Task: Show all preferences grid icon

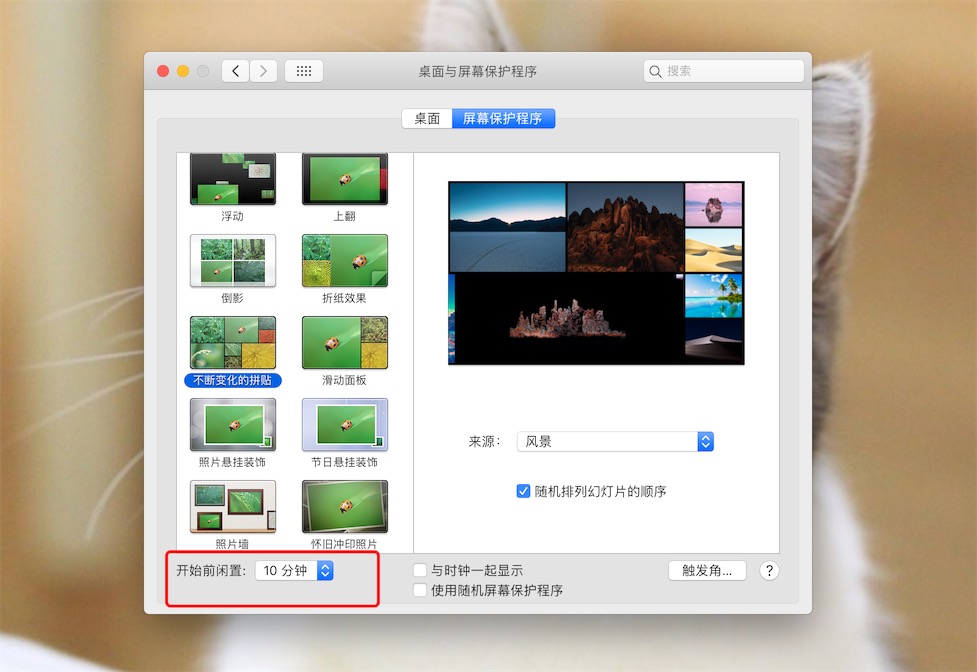Action: point(304,71)
